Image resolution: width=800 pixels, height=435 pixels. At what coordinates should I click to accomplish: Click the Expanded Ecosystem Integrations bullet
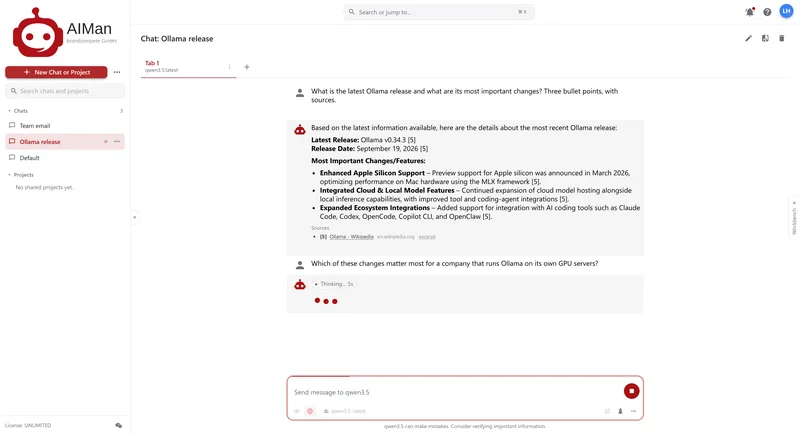click(480, 212)
